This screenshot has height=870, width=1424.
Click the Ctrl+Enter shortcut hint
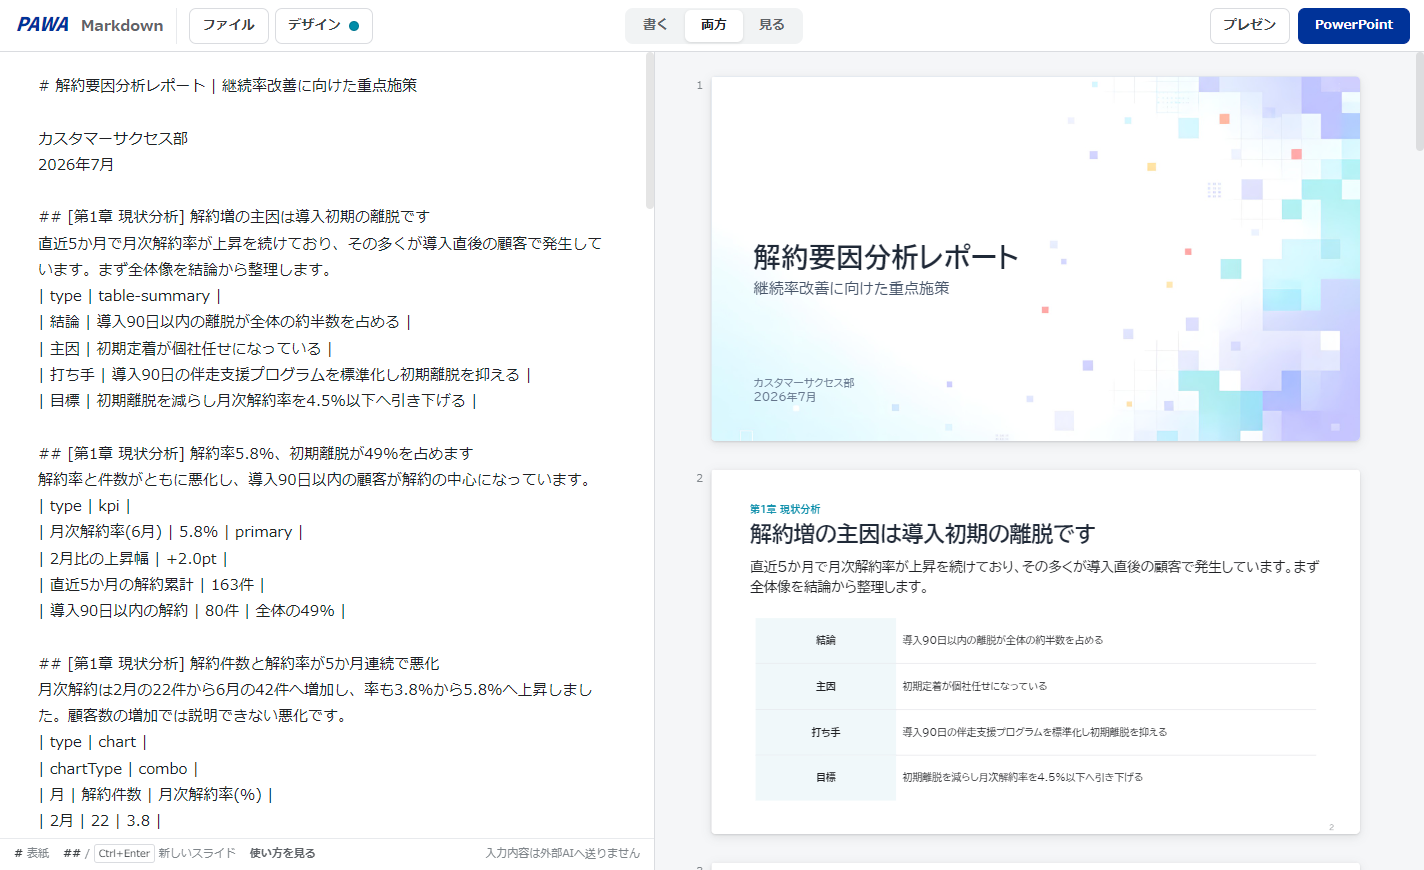pyautogui.click(x=125, y=853)
